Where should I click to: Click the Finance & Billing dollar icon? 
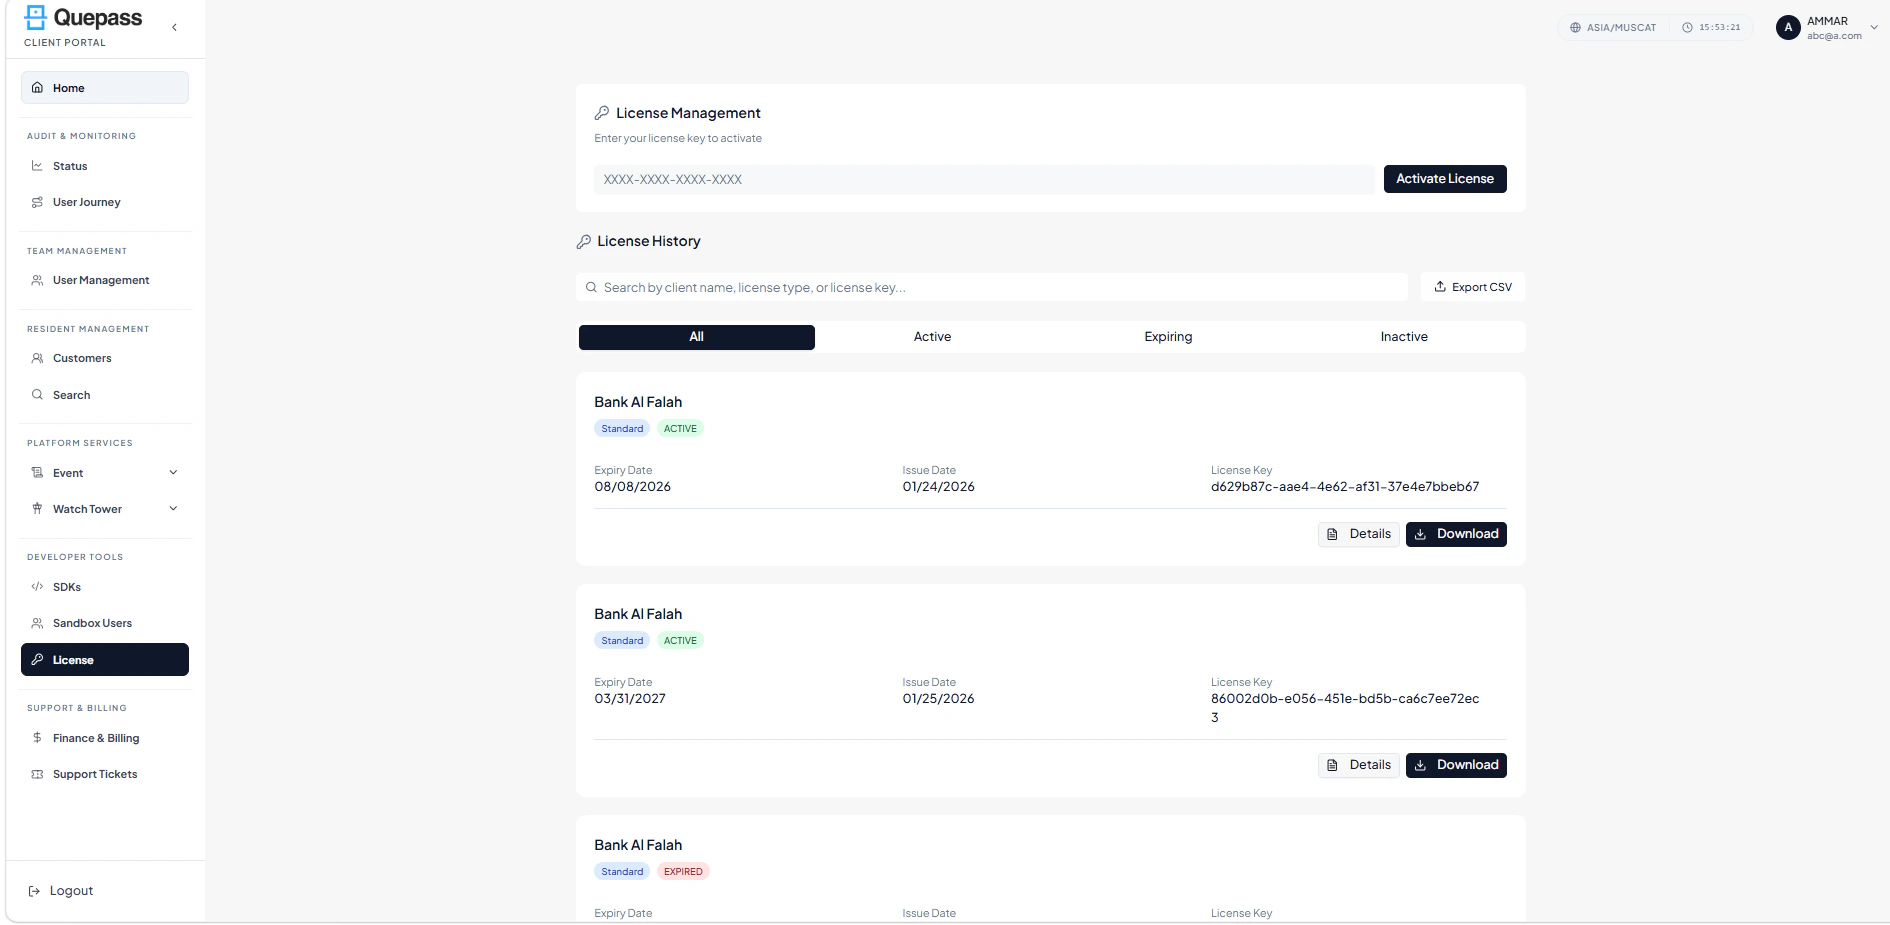click(x=37, y=738)
